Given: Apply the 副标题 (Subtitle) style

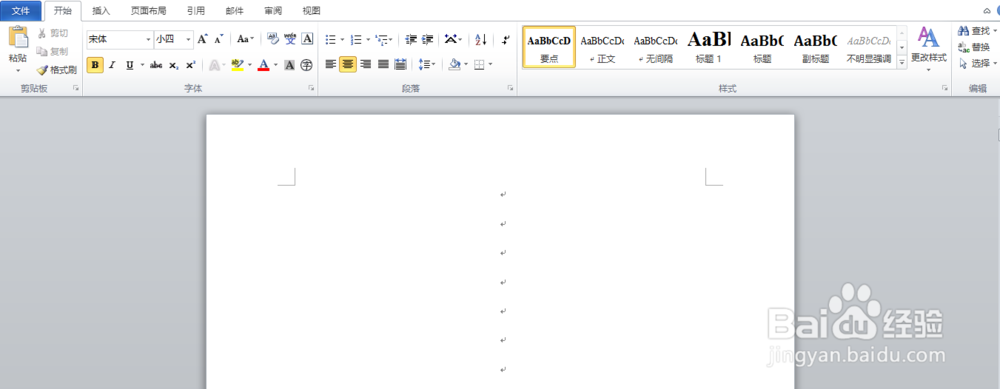Looking at the screenshot, I should 815,47.
